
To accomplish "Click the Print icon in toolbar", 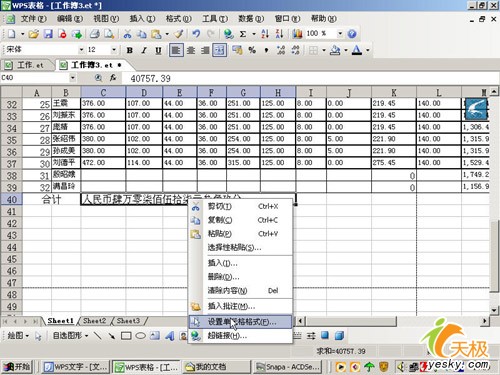I will point(95,34).
